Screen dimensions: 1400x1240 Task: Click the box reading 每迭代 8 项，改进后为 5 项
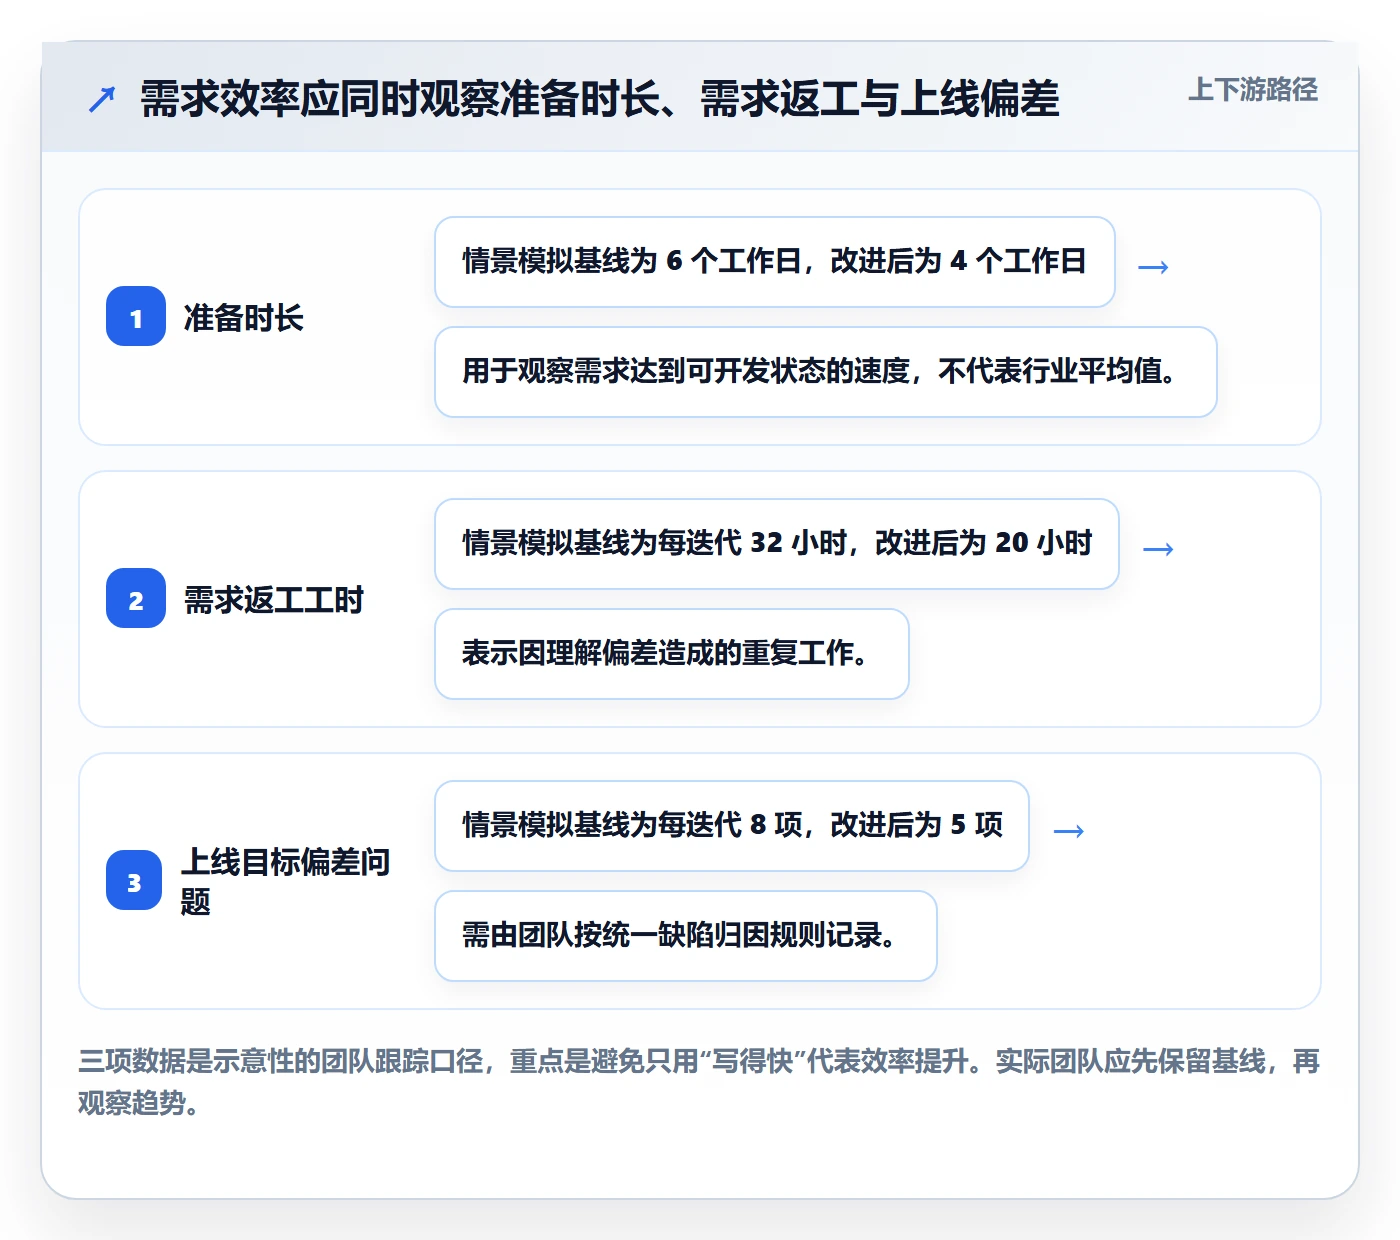(732, 826)
